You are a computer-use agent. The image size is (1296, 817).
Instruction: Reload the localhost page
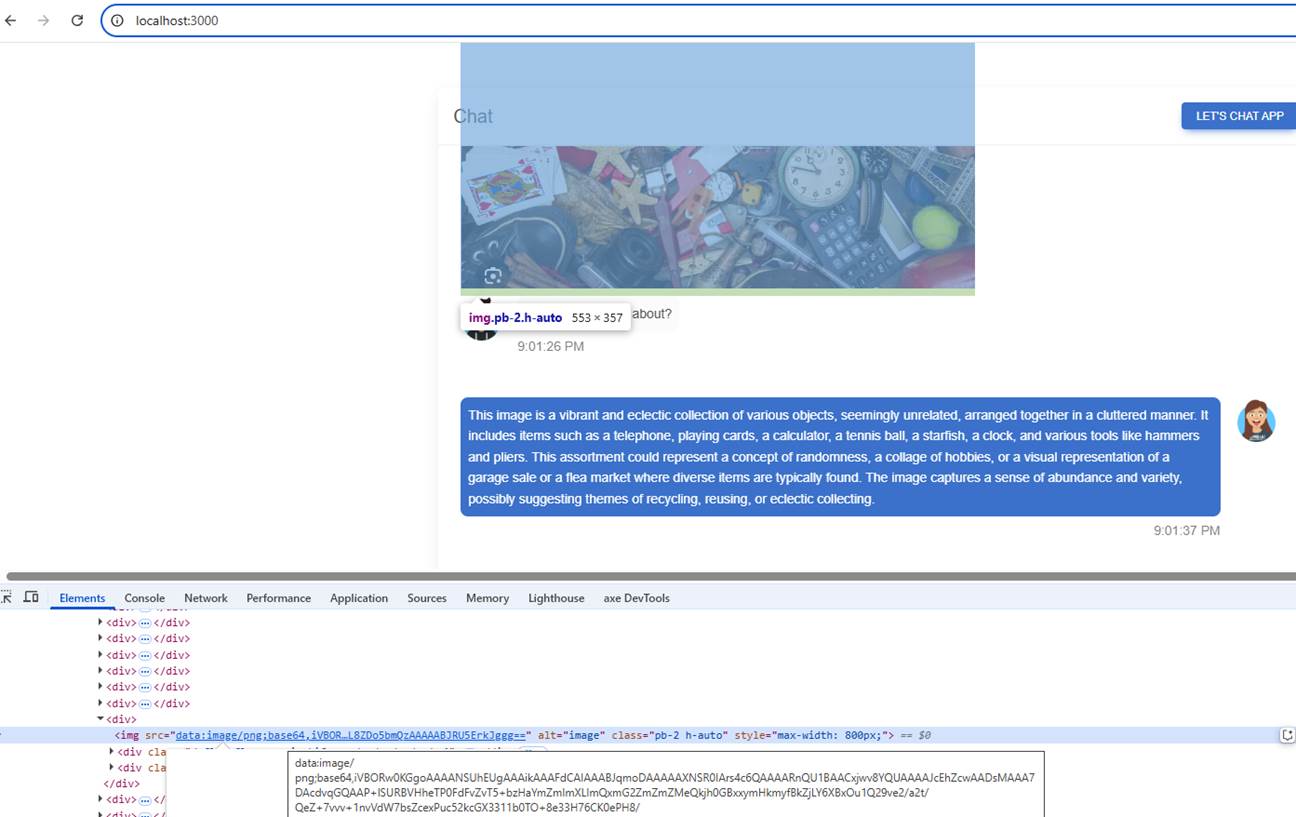point(77,20)
